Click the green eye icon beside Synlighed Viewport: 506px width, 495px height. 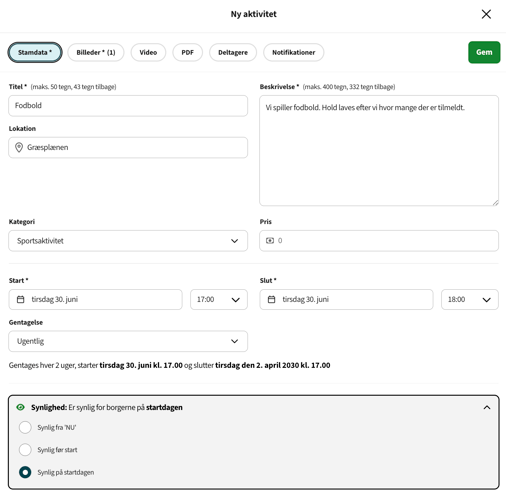coord(21,407)
